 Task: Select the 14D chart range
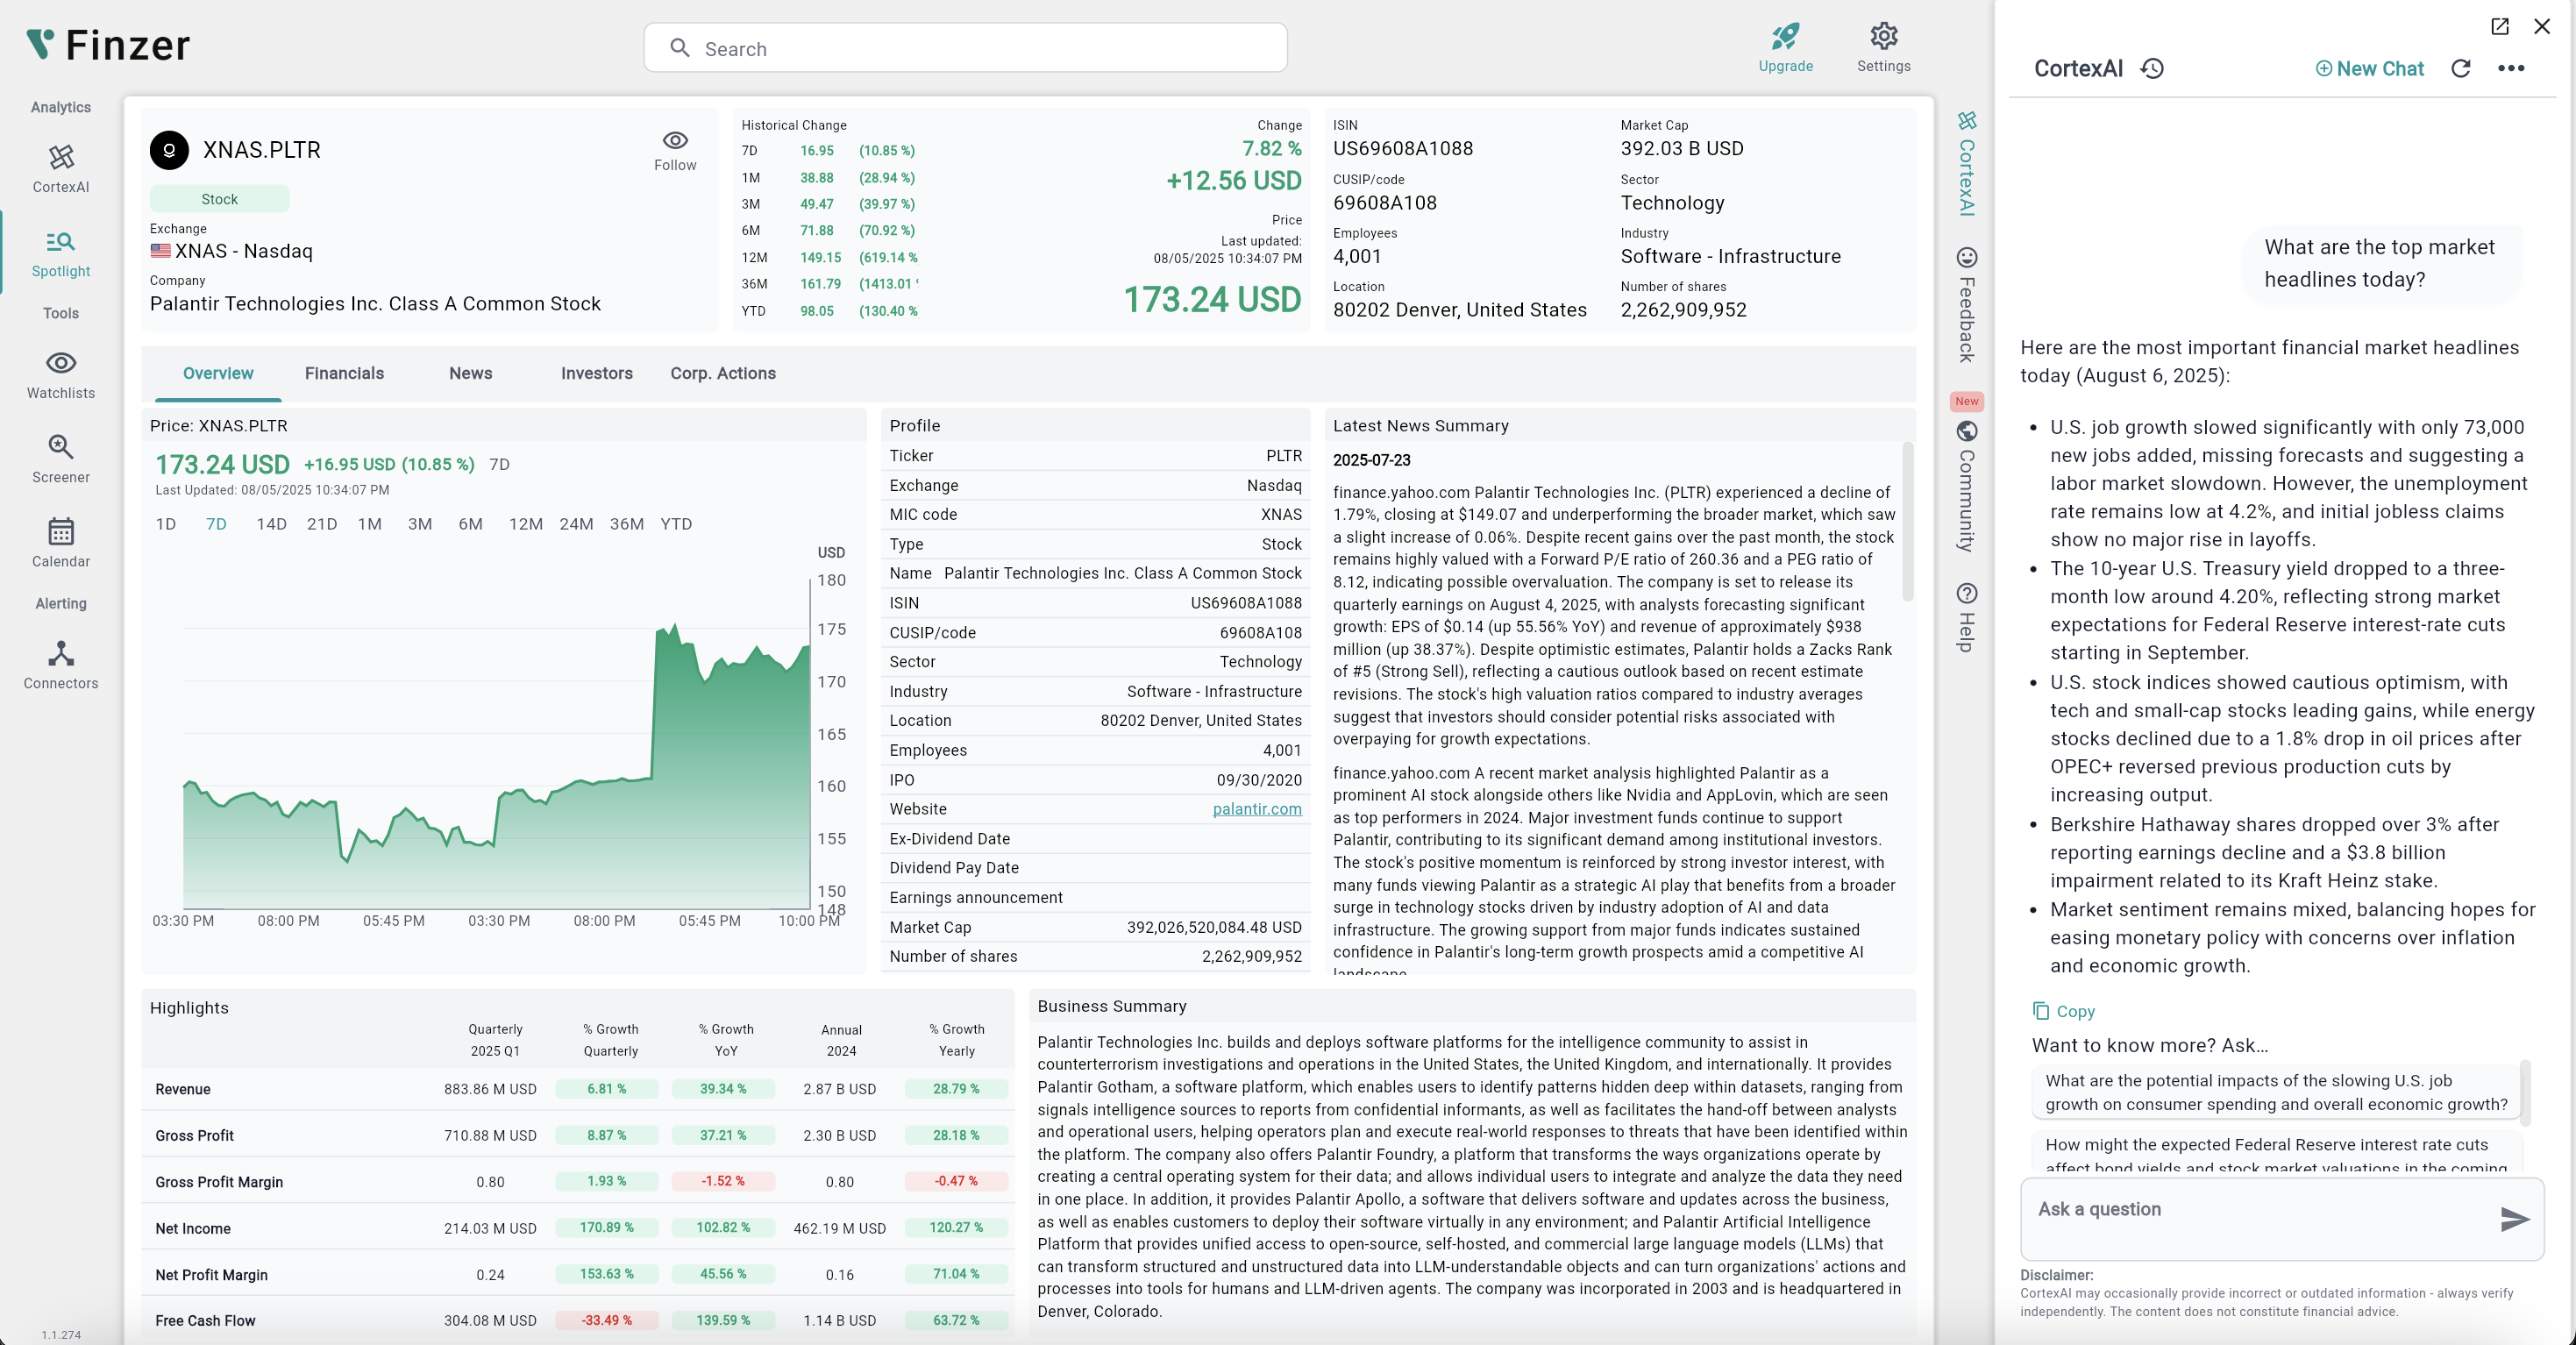click(271, 524)
